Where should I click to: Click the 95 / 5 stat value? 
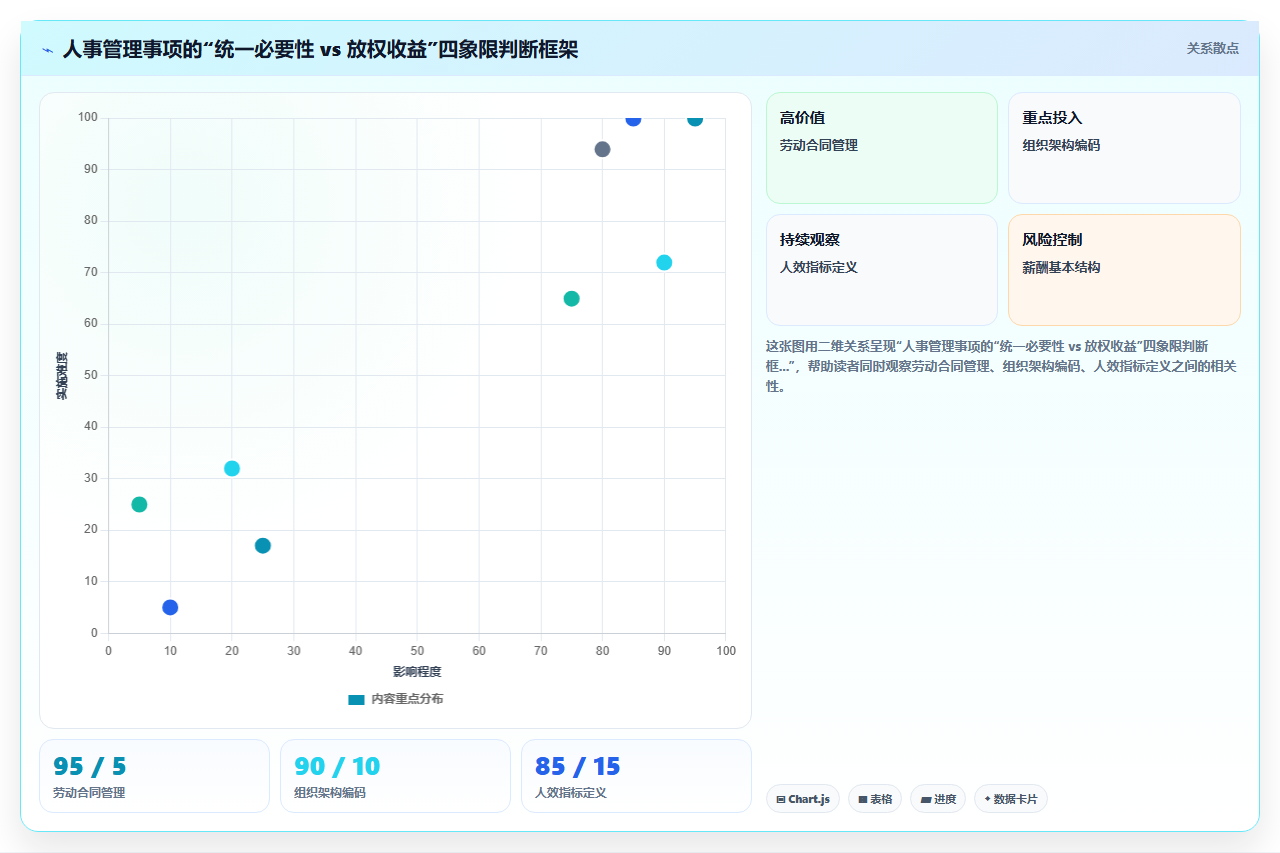pyautogui.click(x=90, y=767)
